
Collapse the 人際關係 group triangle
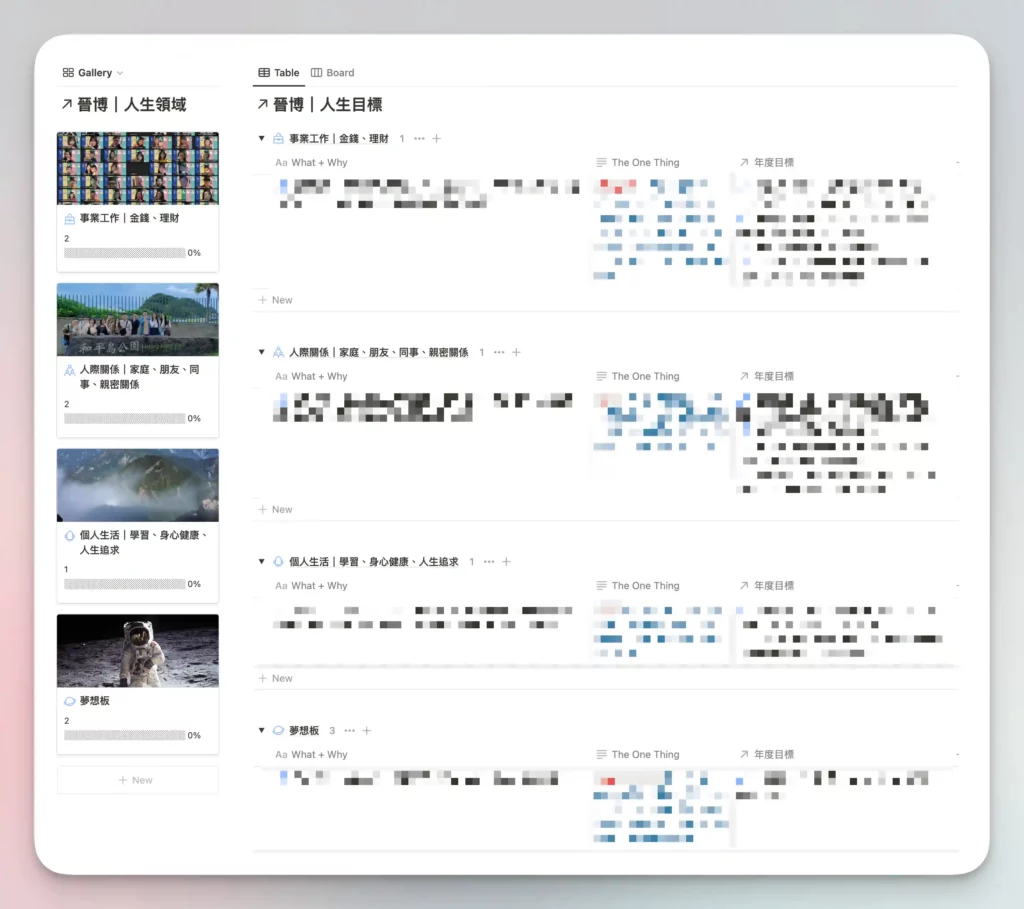[261, 352]
